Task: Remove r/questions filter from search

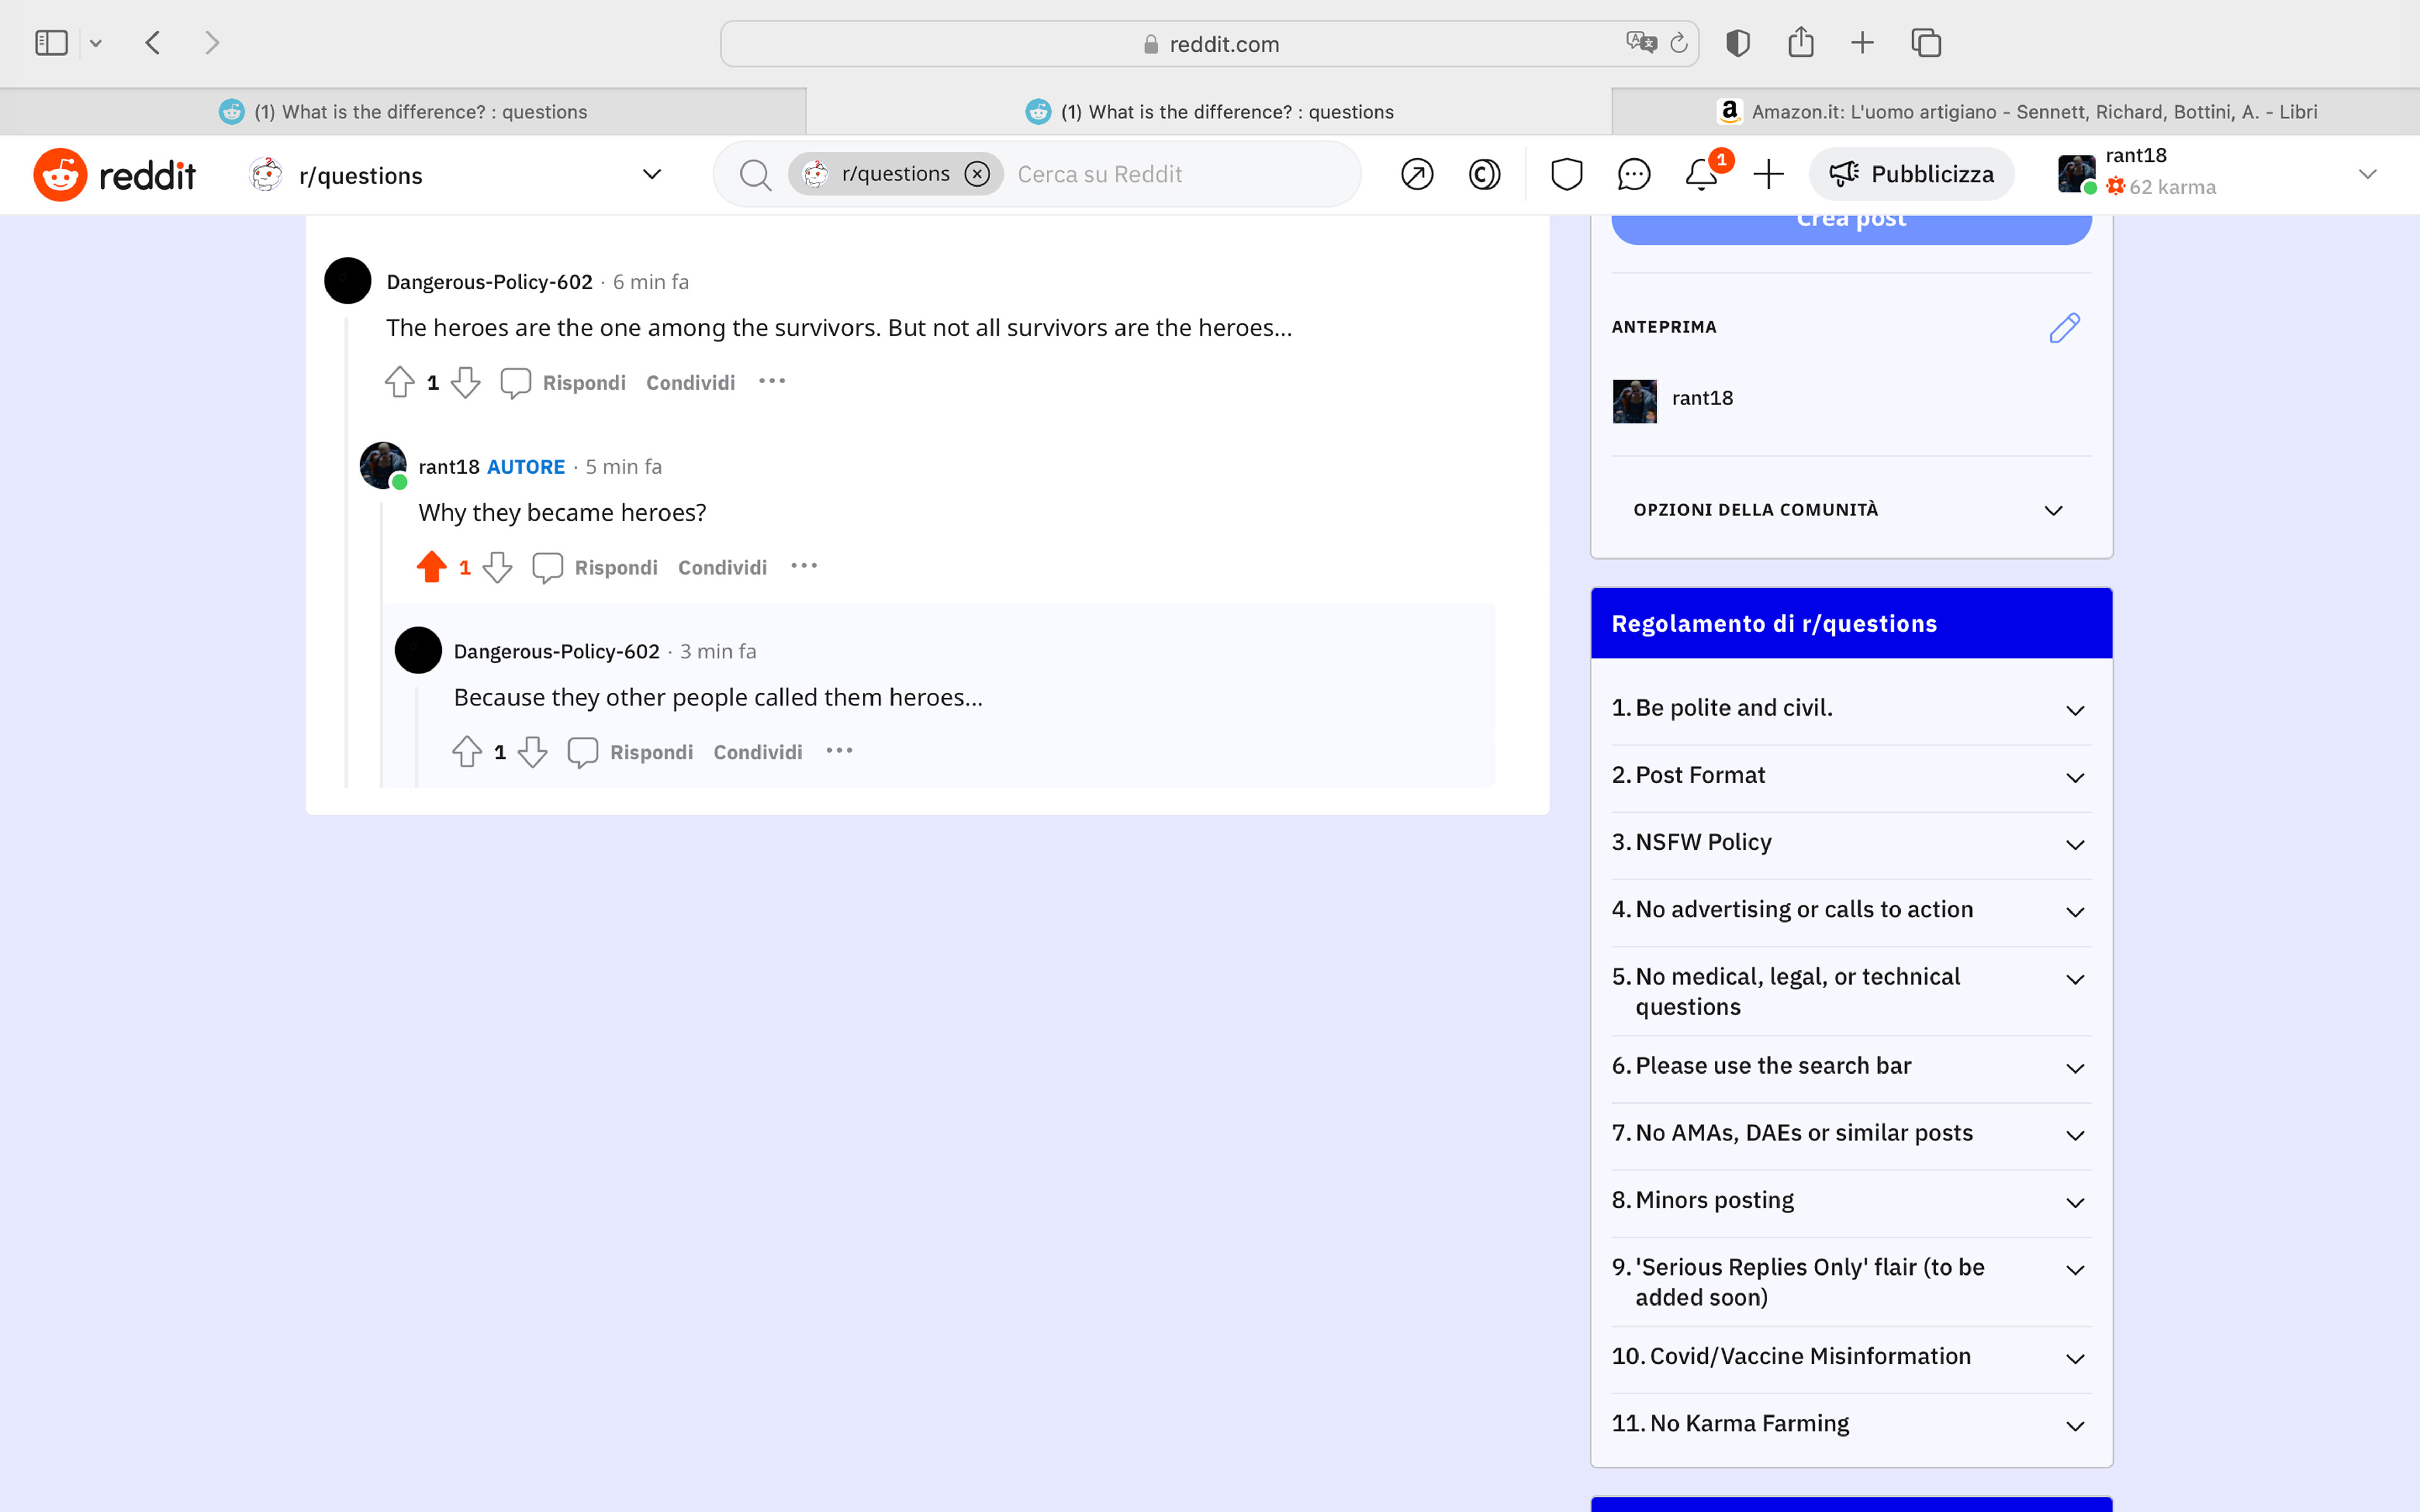Action: [x=977, y=175]
